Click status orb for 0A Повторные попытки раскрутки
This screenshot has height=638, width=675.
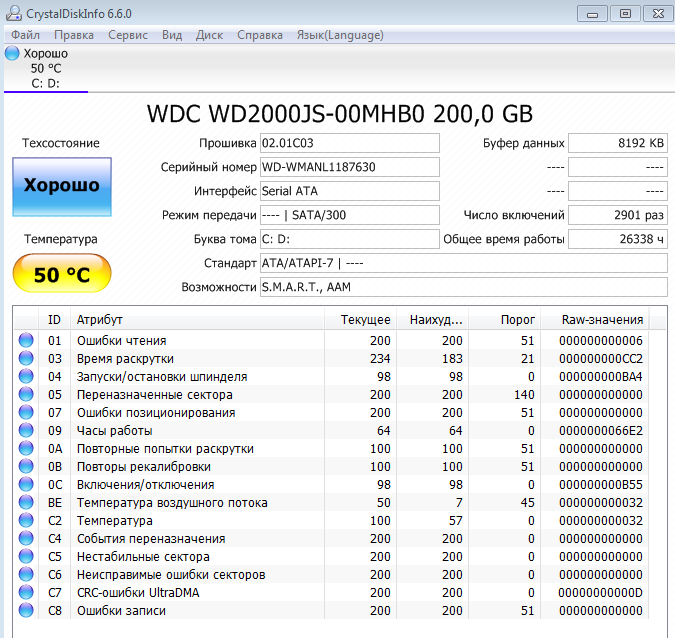coord(26,448)
